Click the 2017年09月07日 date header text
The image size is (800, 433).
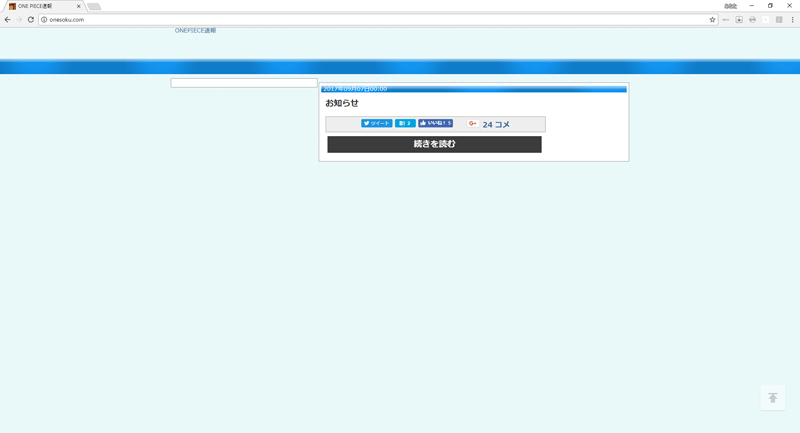[355, 89]
